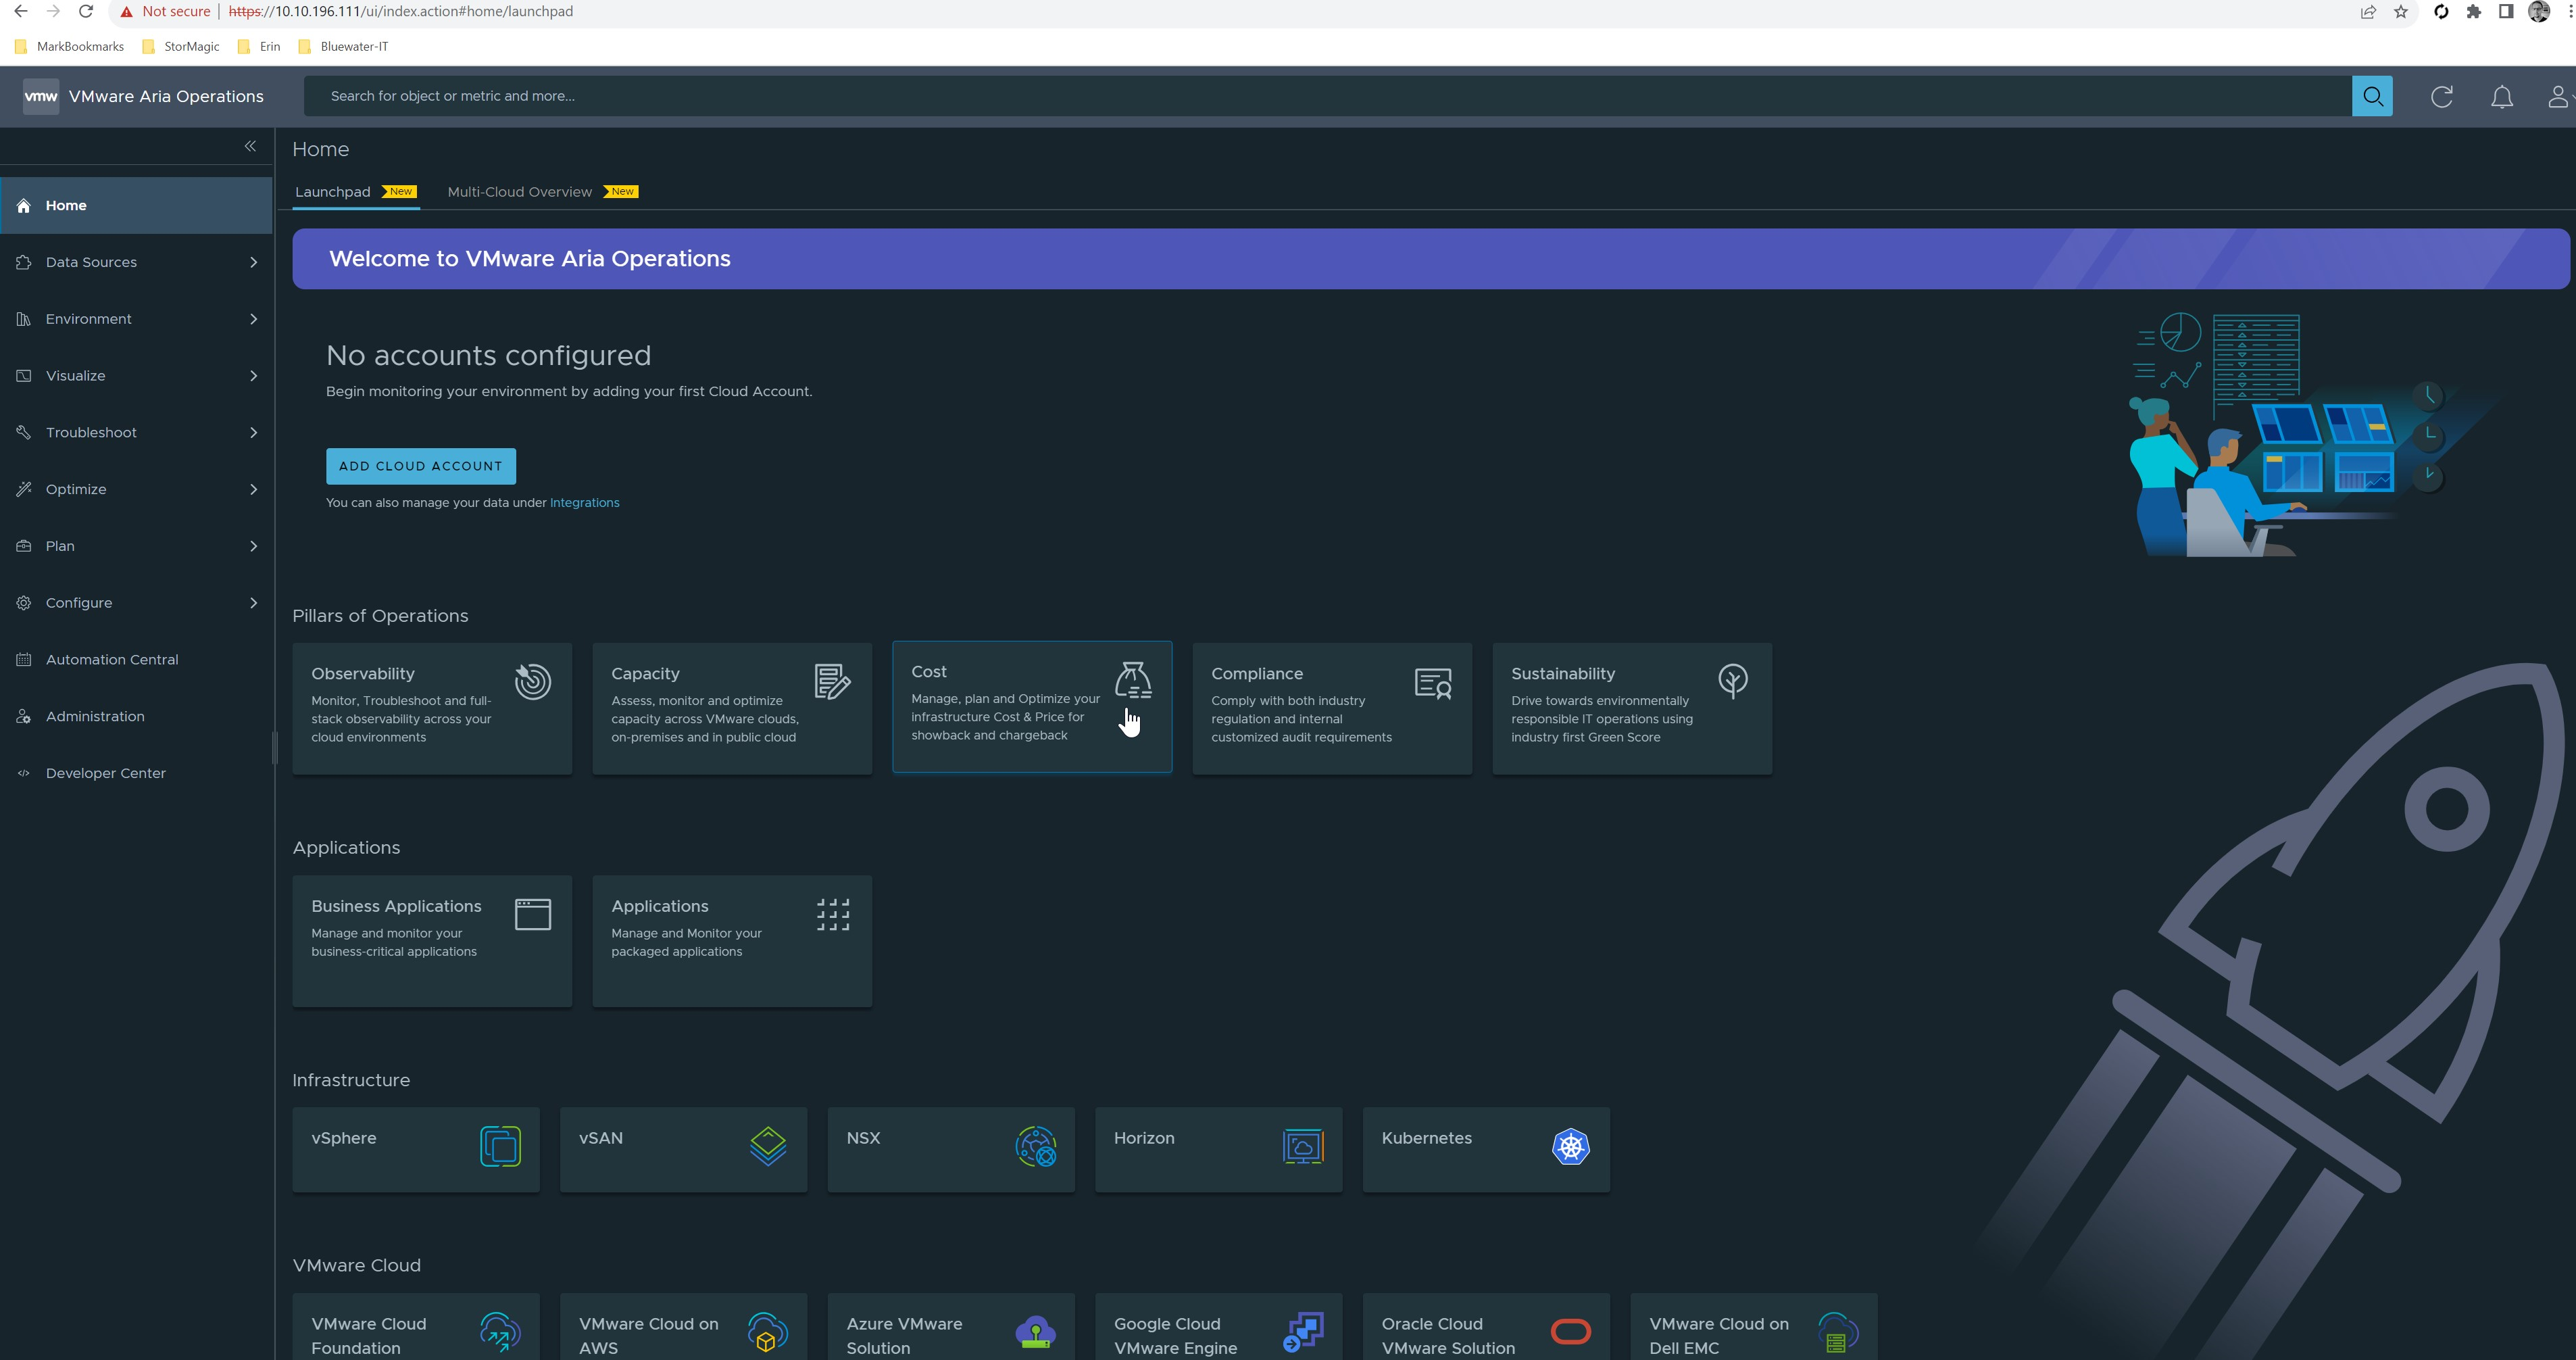Open the browser extensions puzzle icon

coord(2474,12)
